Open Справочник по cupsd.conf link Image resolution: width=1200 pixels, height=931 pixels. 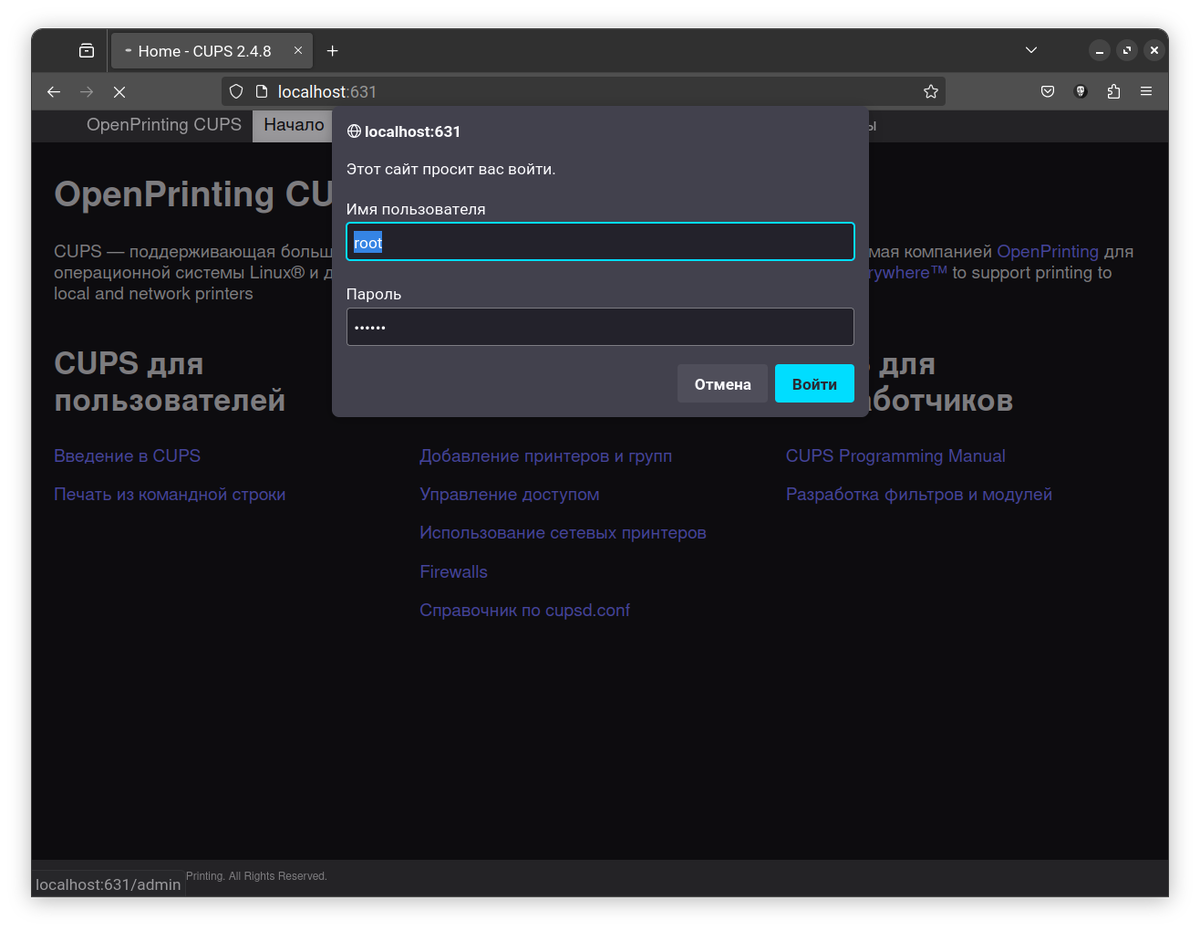tap(525, 610)
